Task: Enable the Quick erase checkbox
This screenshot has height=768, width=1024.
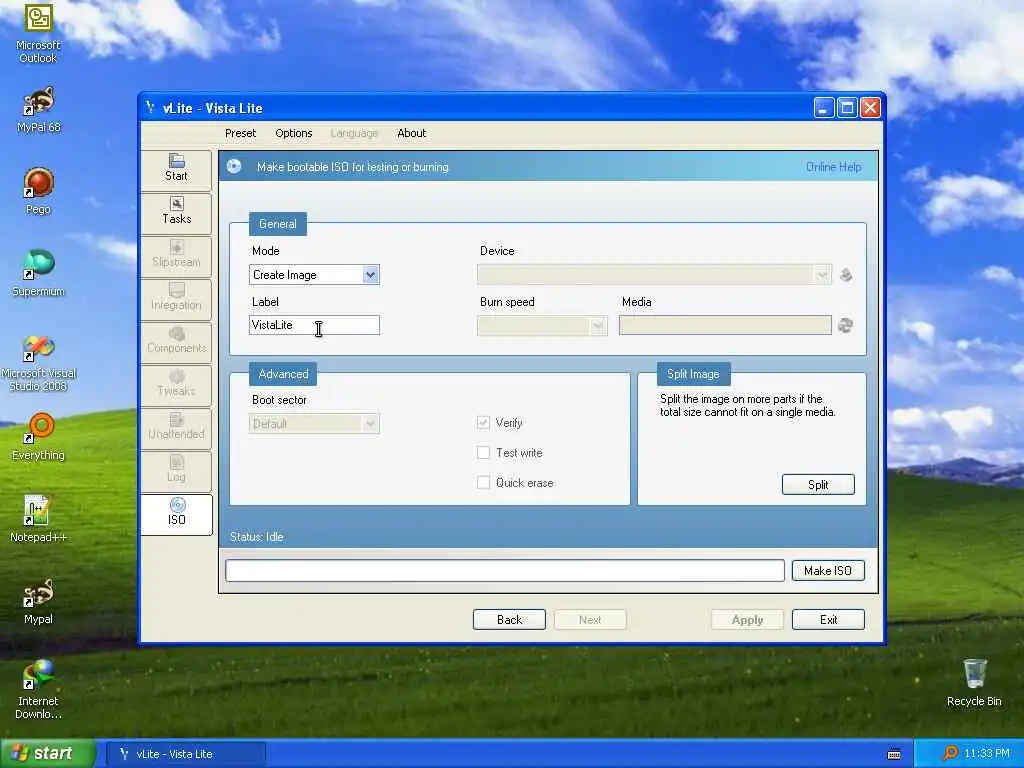Action: (x=483, y=483)
